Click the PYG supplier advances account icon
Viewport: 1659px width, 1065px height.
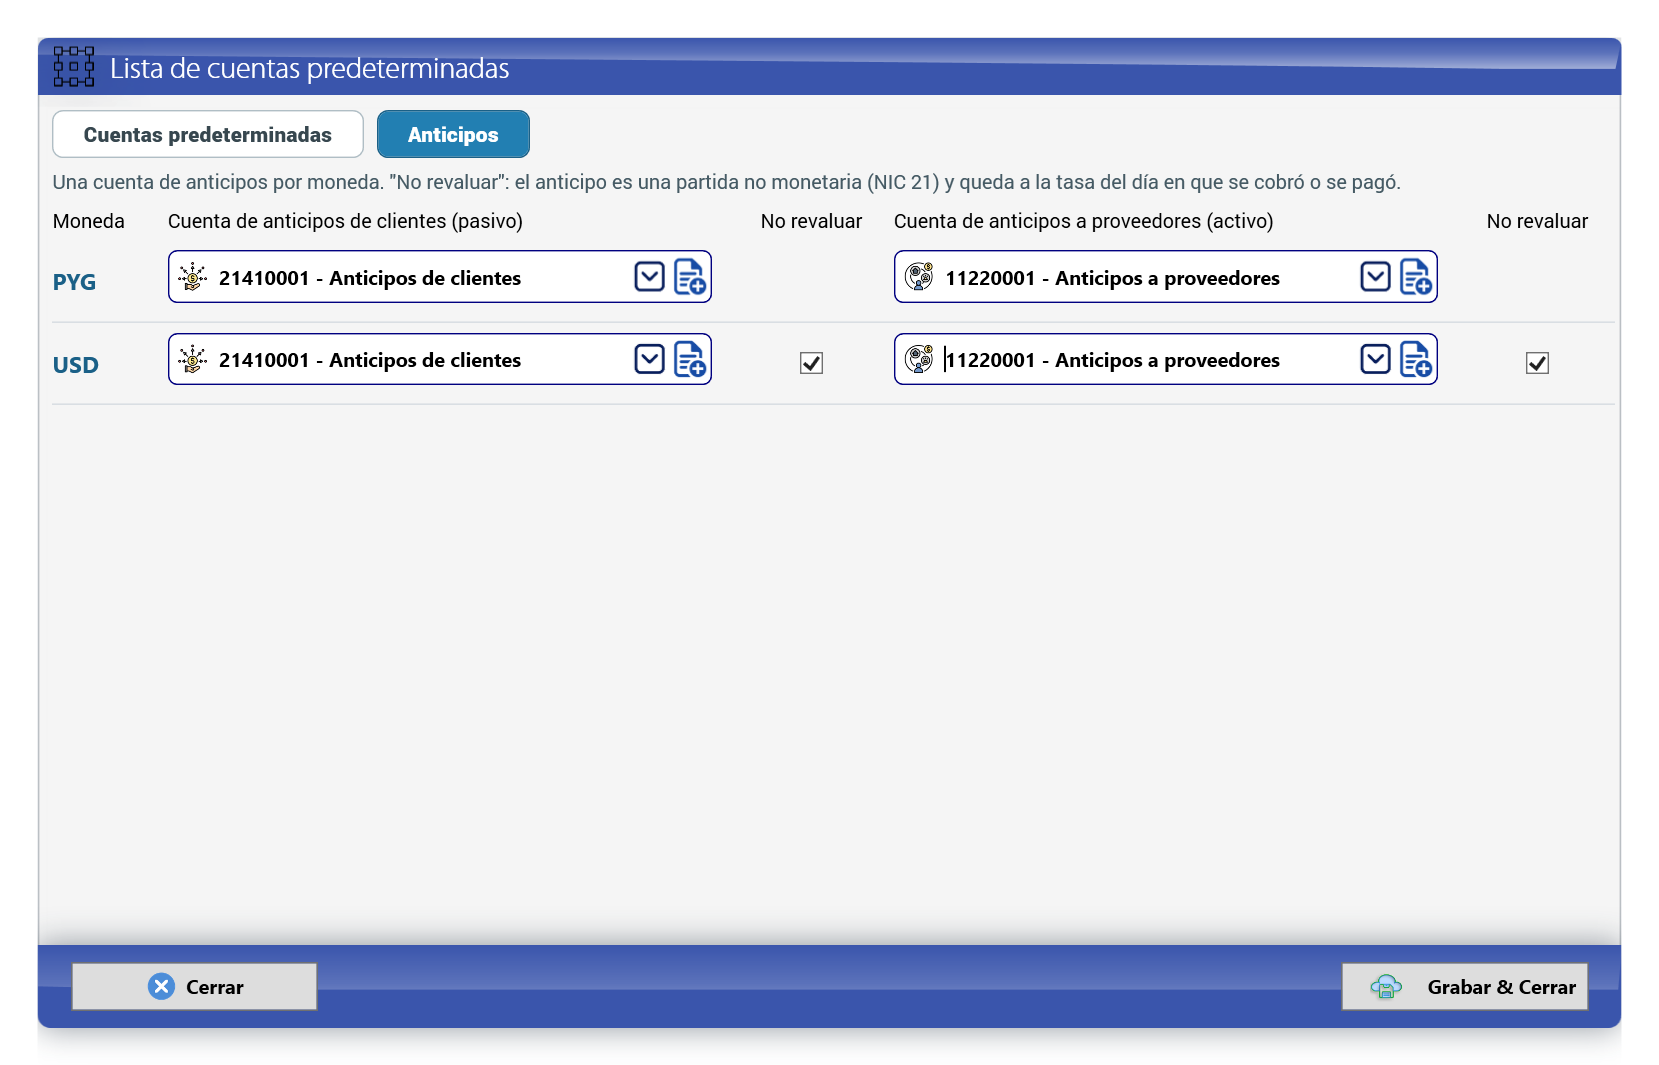[919, 277]
